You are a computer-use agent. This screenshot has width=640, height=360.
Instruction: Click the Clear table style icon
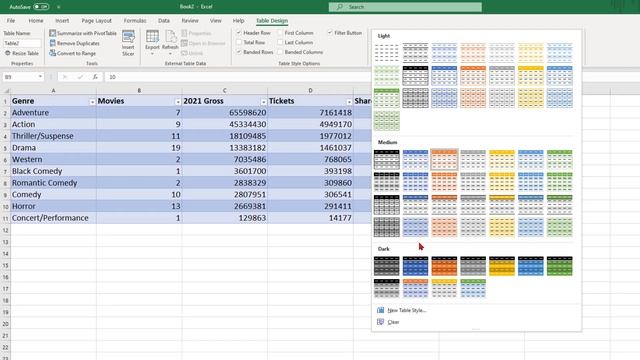pos(380,322)
